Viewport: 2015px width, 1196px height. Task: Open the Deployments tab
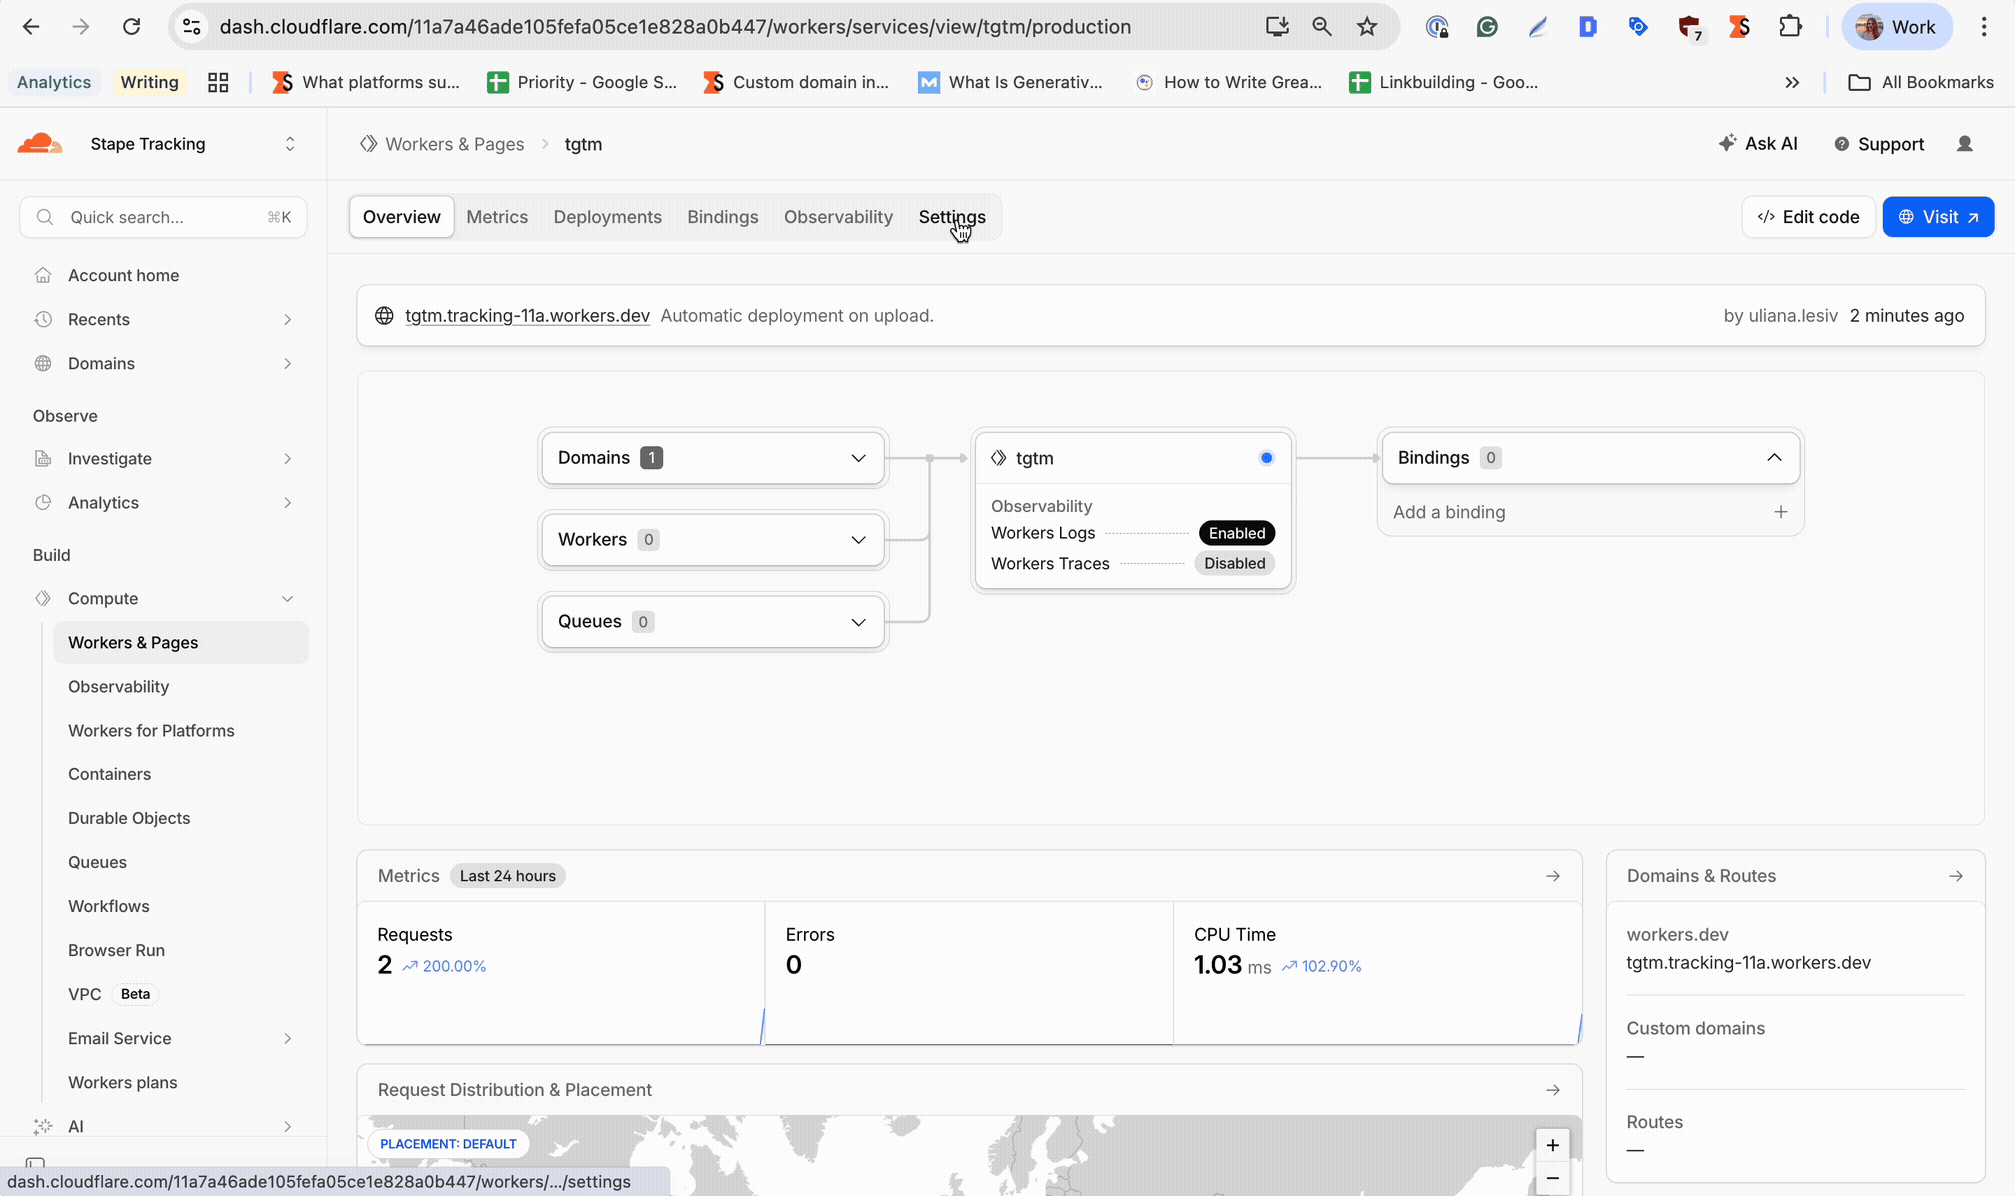(608, 217)
